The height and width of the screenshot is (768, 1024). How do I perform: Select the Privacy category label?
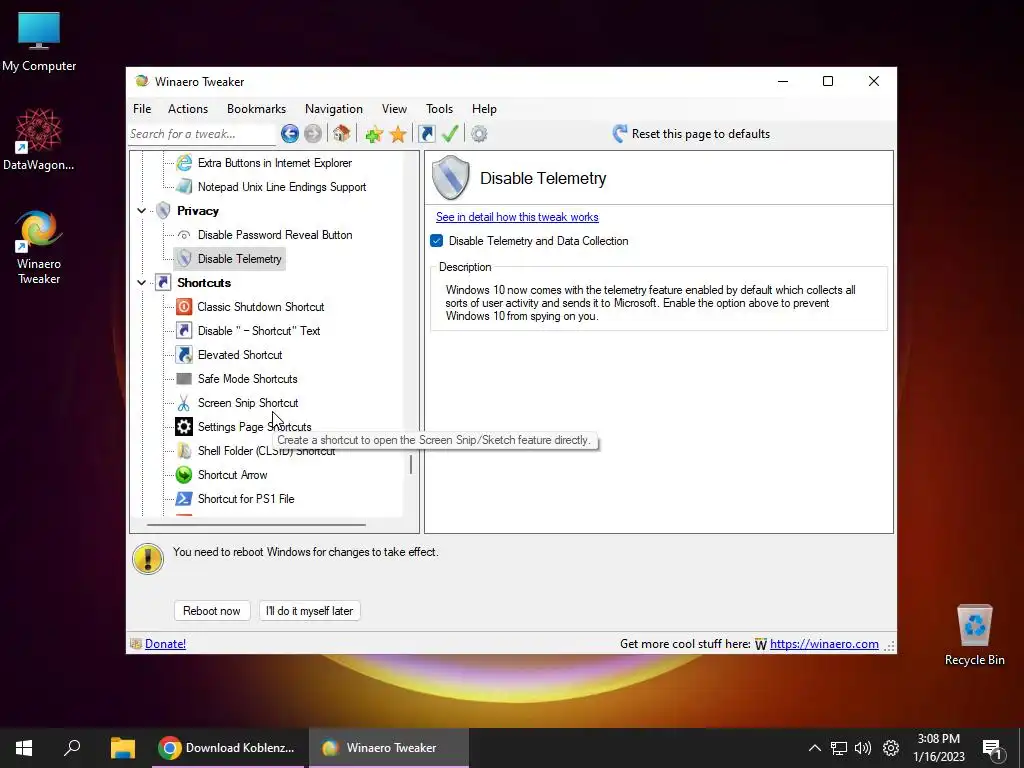(198, 211)
